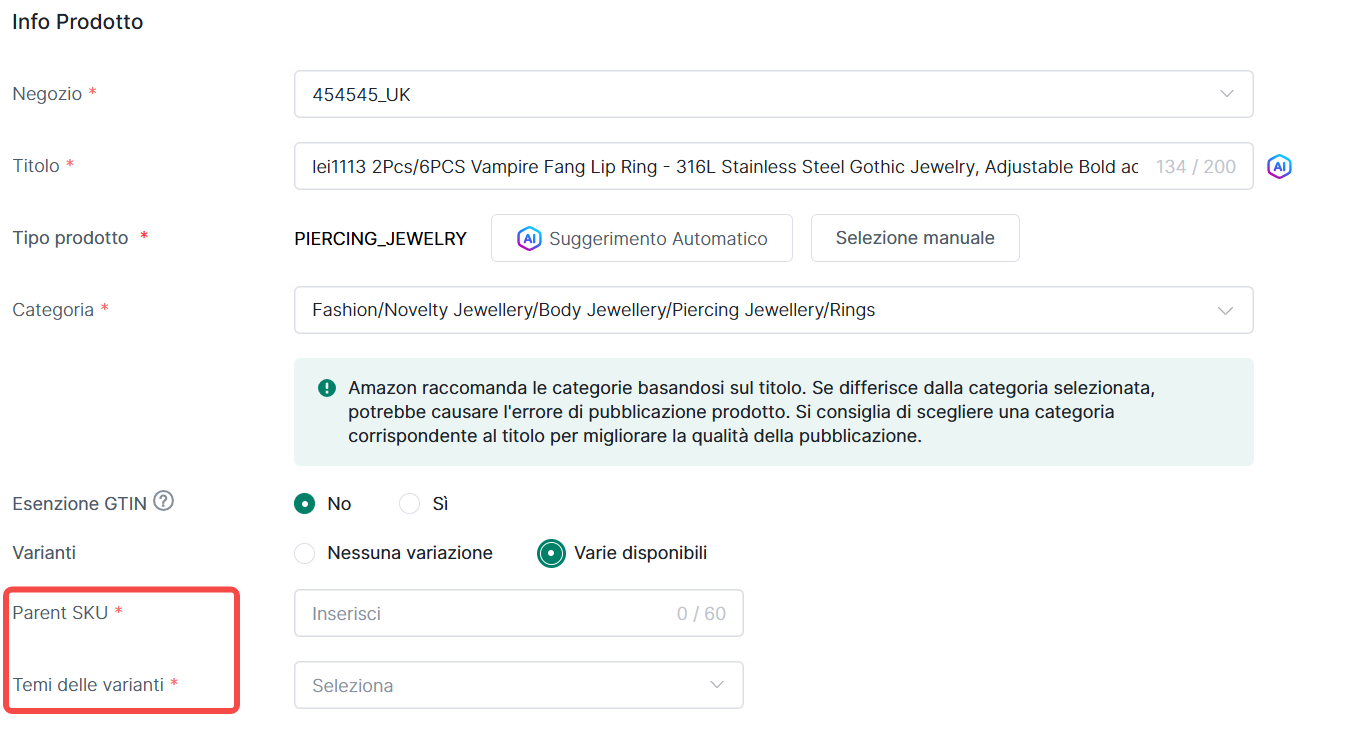Viewport: 1350px width, 754px height.
Task: Click the Tipo prodotto field label
Action: click(x=70, y=238)
